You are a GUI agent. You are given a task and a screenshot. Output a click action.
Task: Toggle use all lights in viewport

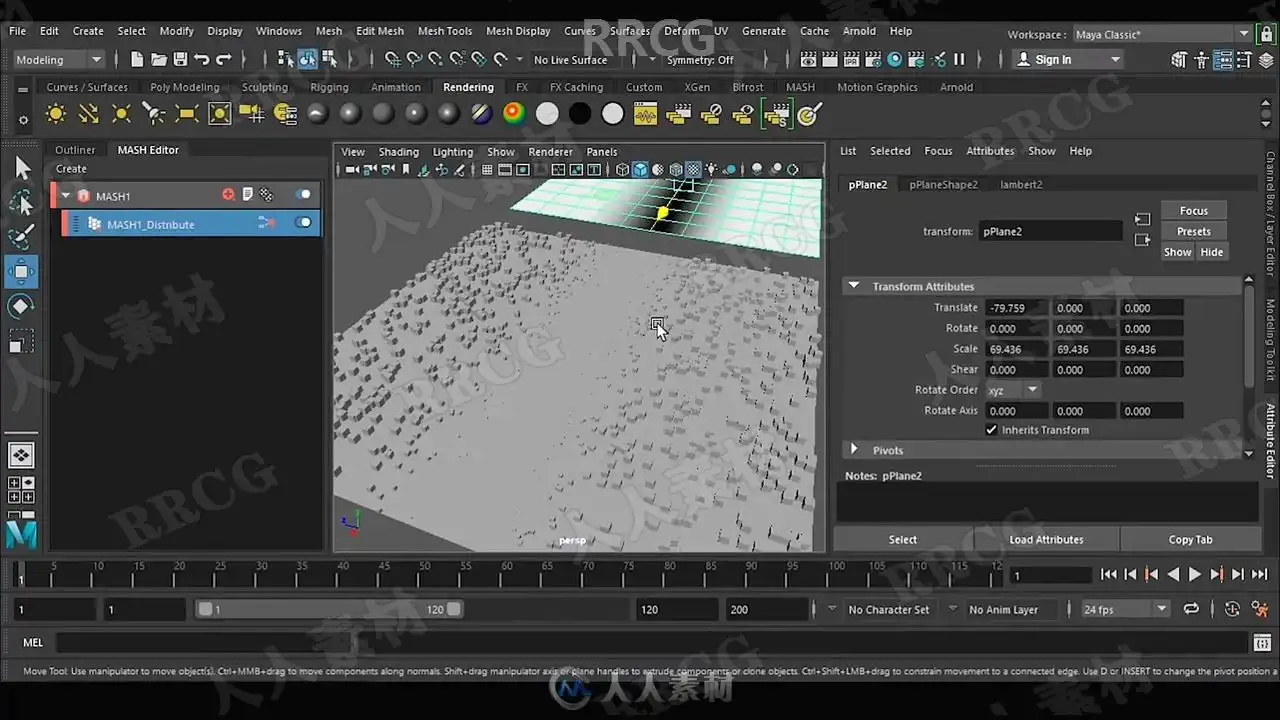711,170
